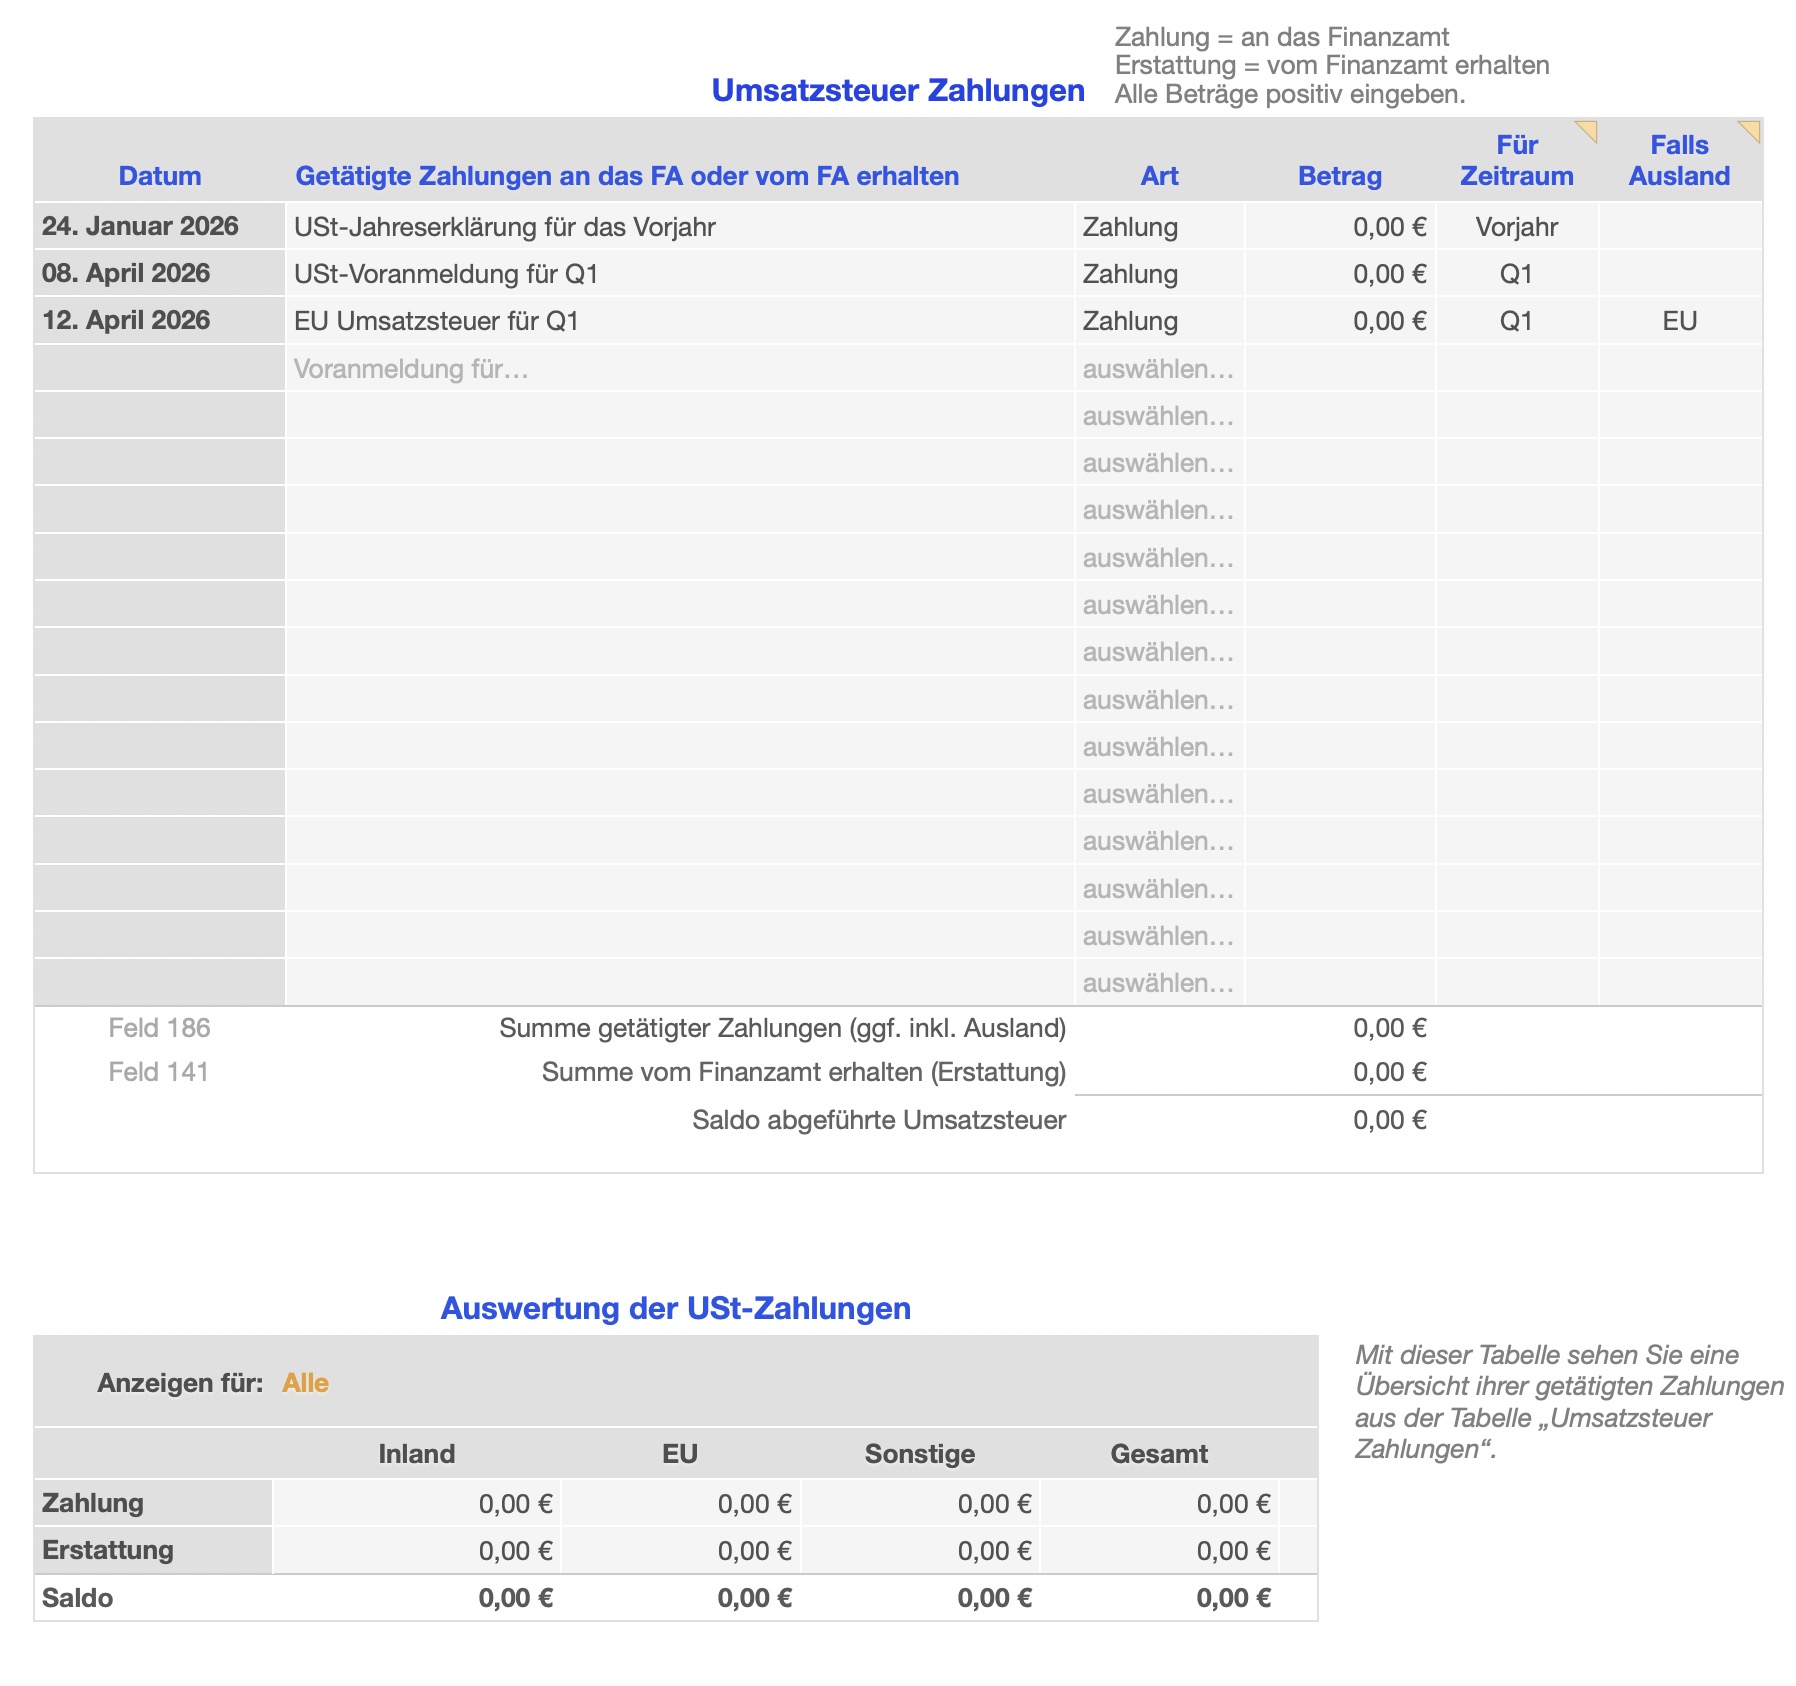This screenshot has width=1796, height=1686.
Task: Open Art dropdown for USt-Voranmeldung Q1 row
Action: [x=1158, y=274]
